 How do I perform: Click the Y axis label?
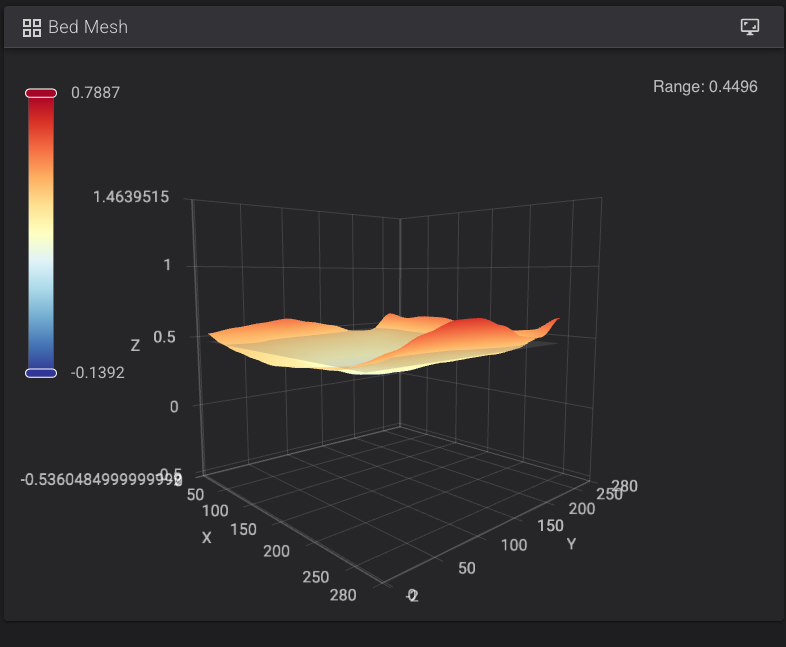pyautogui.click(x=571, y=544)
